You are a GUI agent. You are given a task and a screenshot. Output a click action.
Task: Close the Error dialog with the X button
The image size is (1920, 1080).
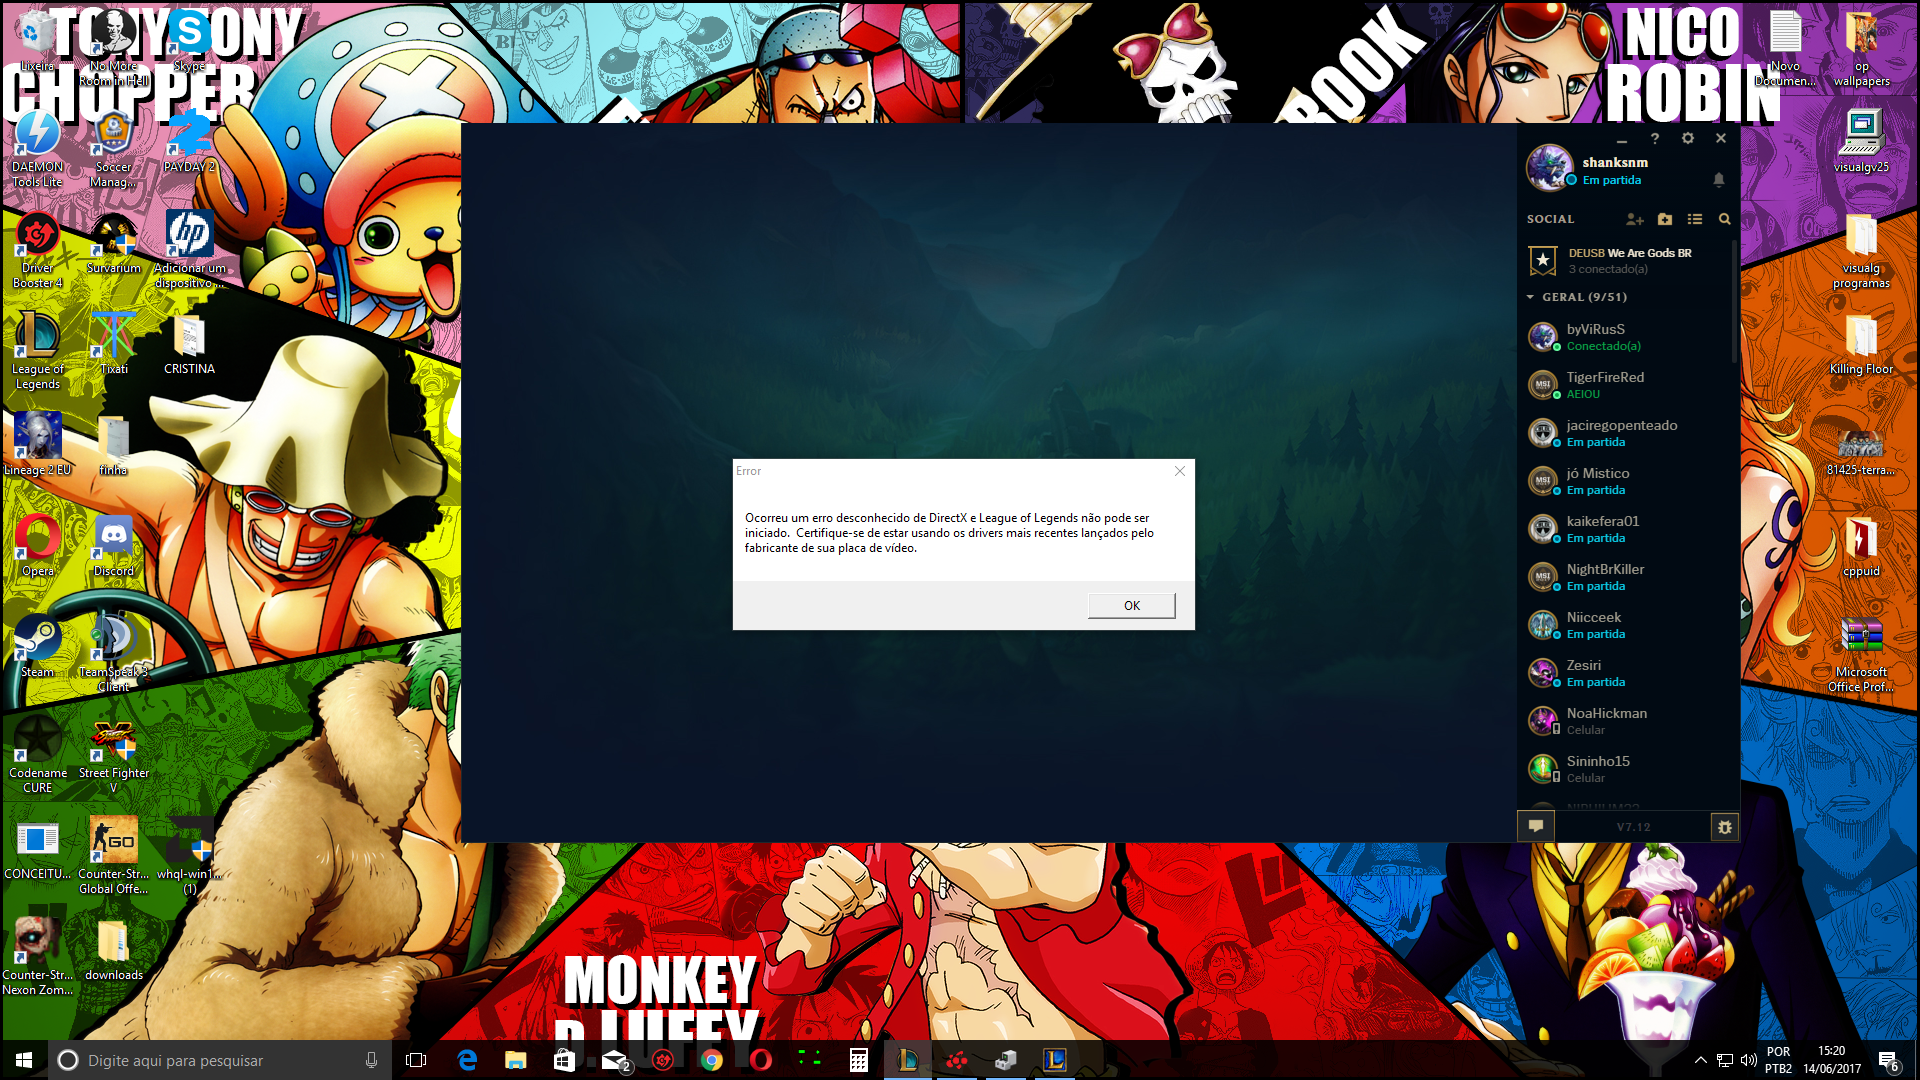point(1180,471)
